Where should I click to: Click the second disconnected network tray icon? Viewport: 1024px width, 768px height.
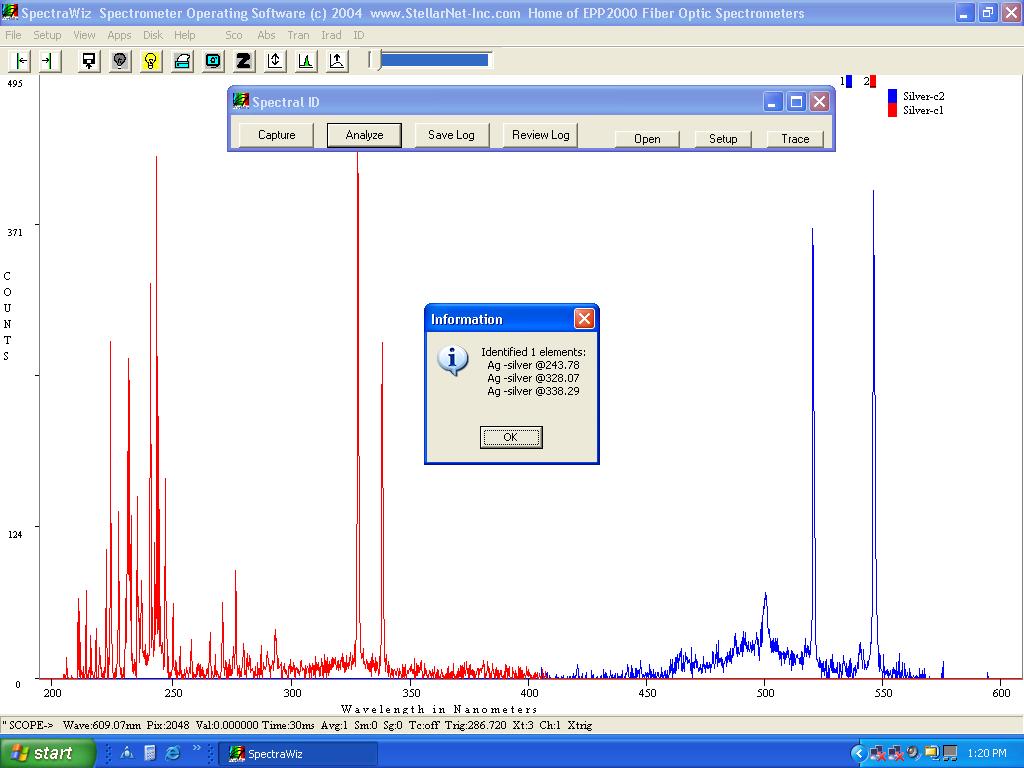[895, 754]
